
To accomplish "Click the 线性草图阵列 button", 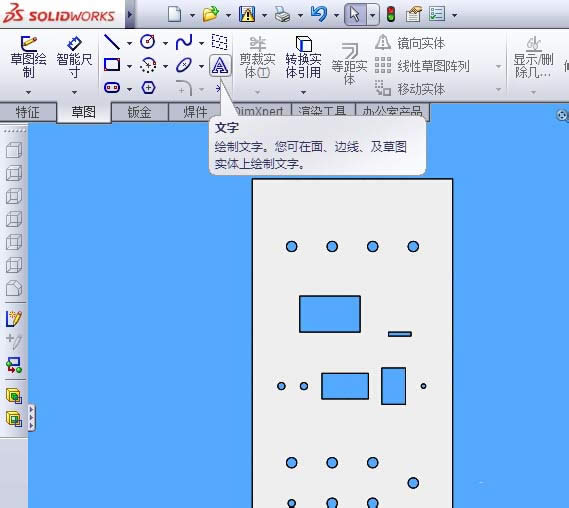I will tap(422, 66).
